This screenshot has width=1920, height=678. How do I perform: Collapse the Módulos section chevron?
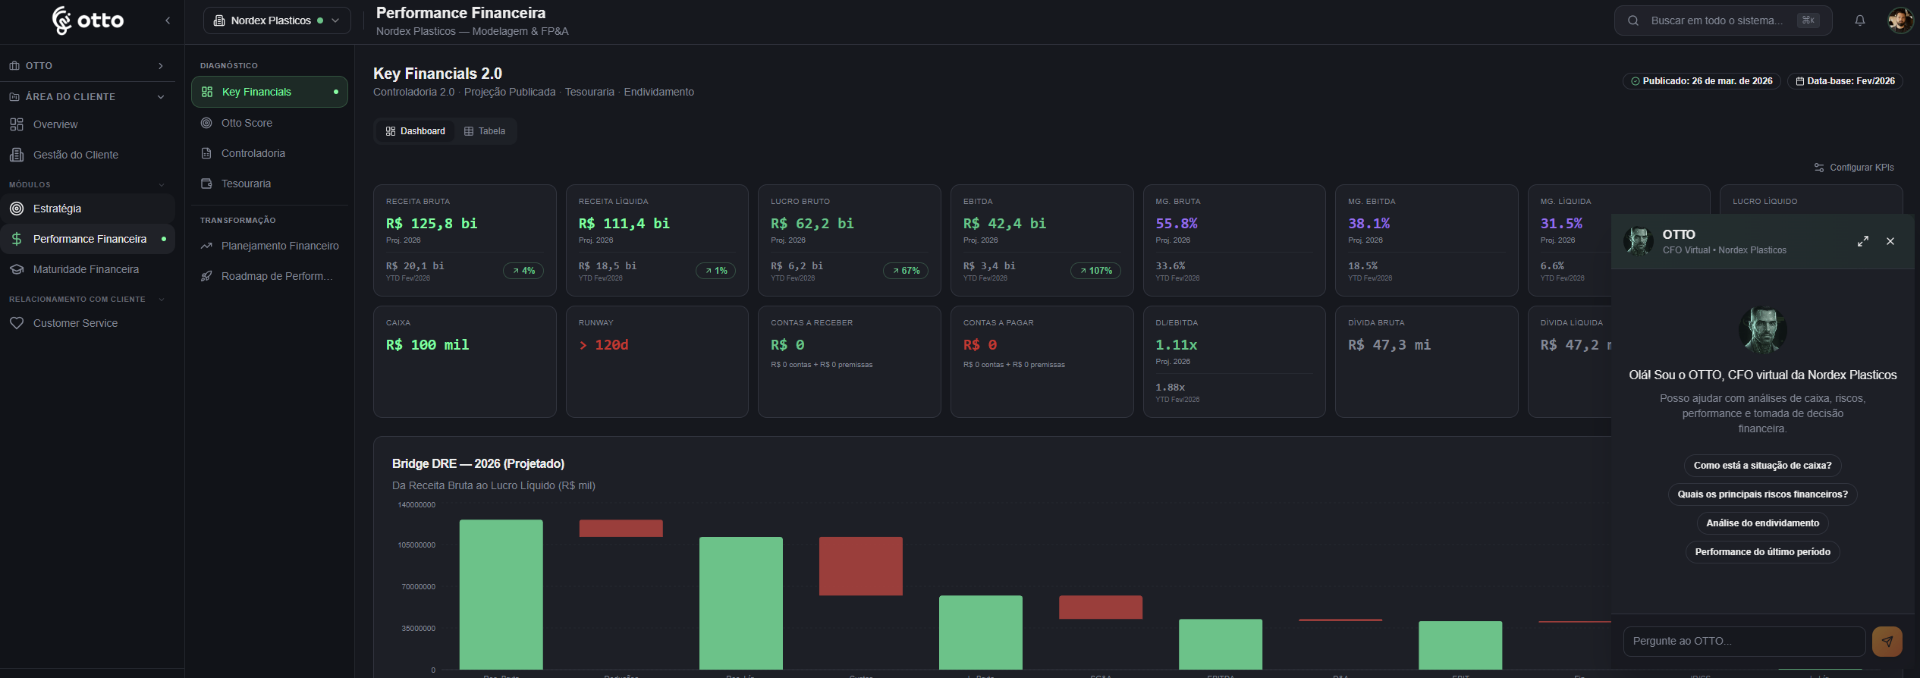coord(161,185)
